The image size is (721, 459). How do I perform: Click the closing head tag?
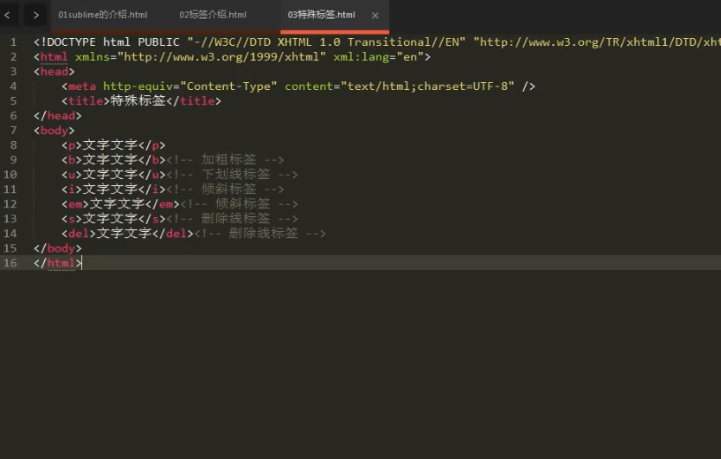57,116
